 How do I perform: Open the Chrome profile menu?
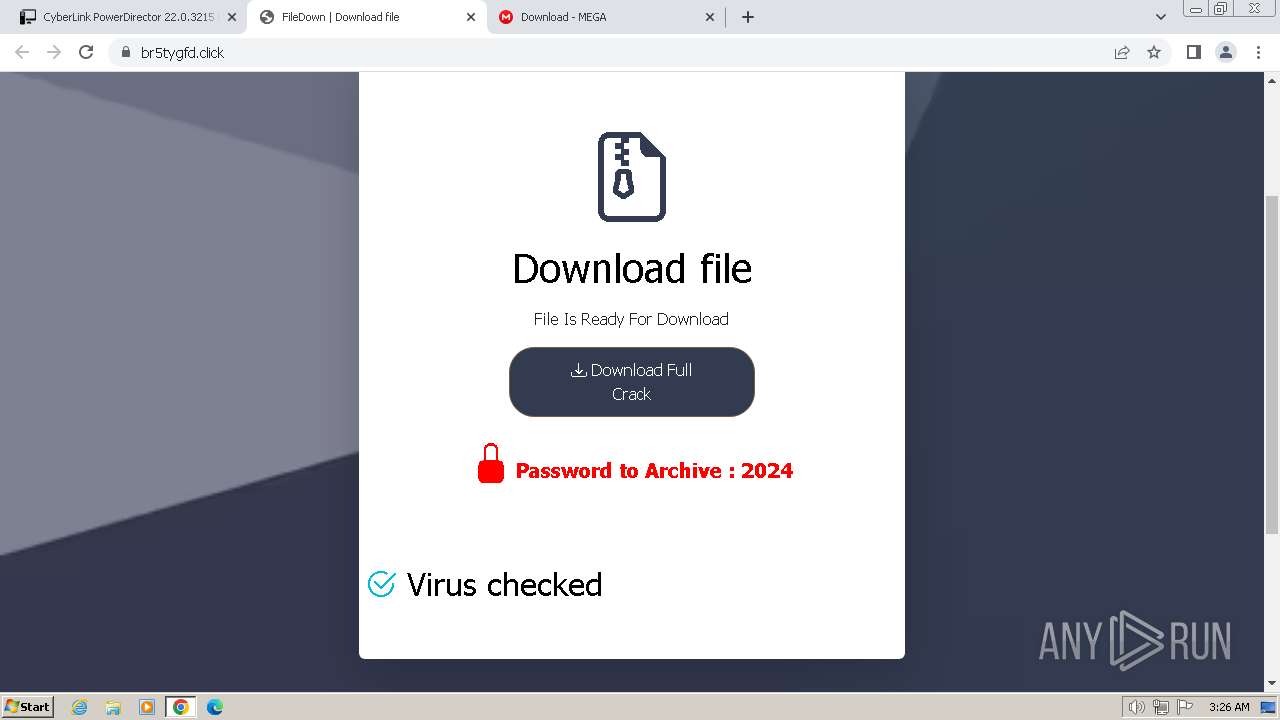point(1226,52)
